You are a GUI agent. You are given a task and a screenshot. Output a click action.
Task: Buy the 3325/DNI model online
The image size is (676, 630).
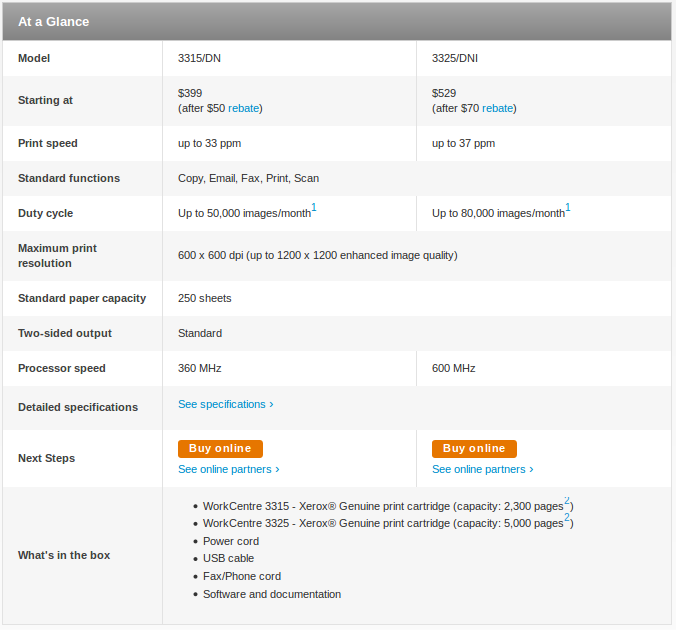pyautogui.click(x=474, y=448)
